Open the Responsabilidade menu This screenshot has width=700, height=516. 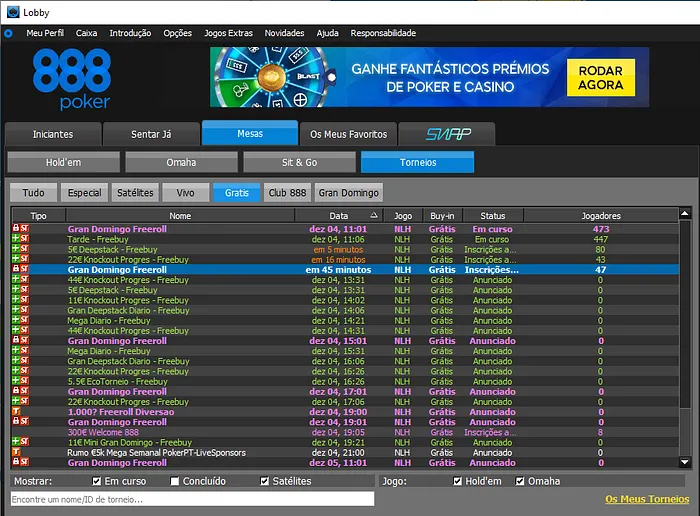(383, 33)
